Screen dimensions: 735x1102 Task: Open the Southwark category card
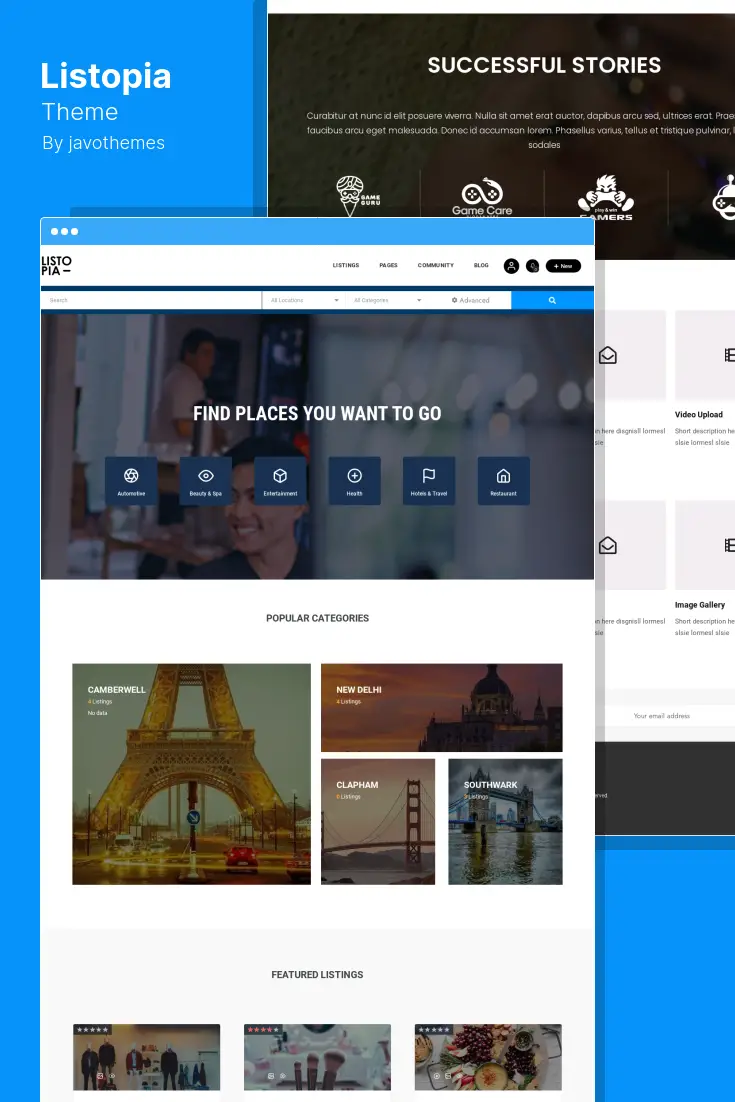pos(505,822)
